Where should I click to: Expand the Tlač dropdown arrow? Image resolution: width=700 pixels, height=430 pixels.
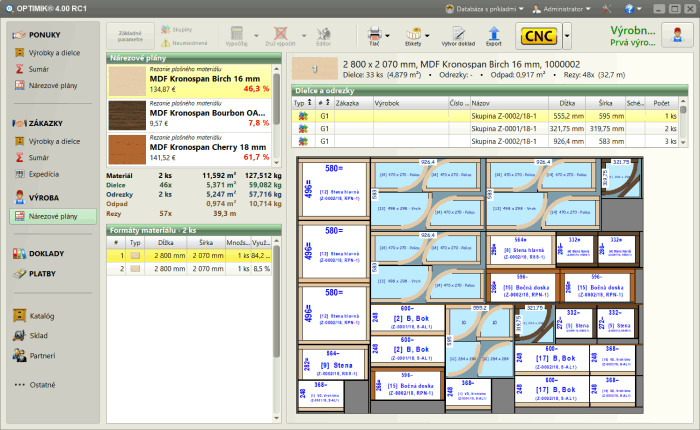pos(388,36)
